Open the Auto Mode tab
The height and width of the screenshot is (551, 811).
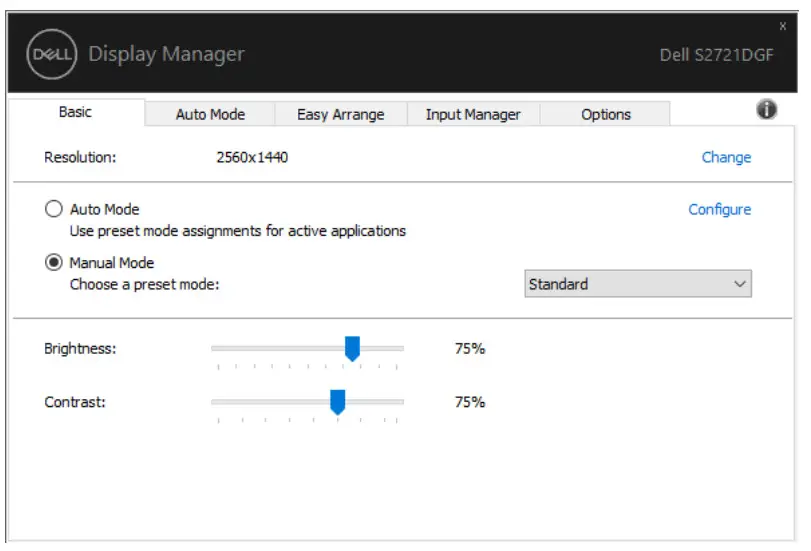coord(210,114)
